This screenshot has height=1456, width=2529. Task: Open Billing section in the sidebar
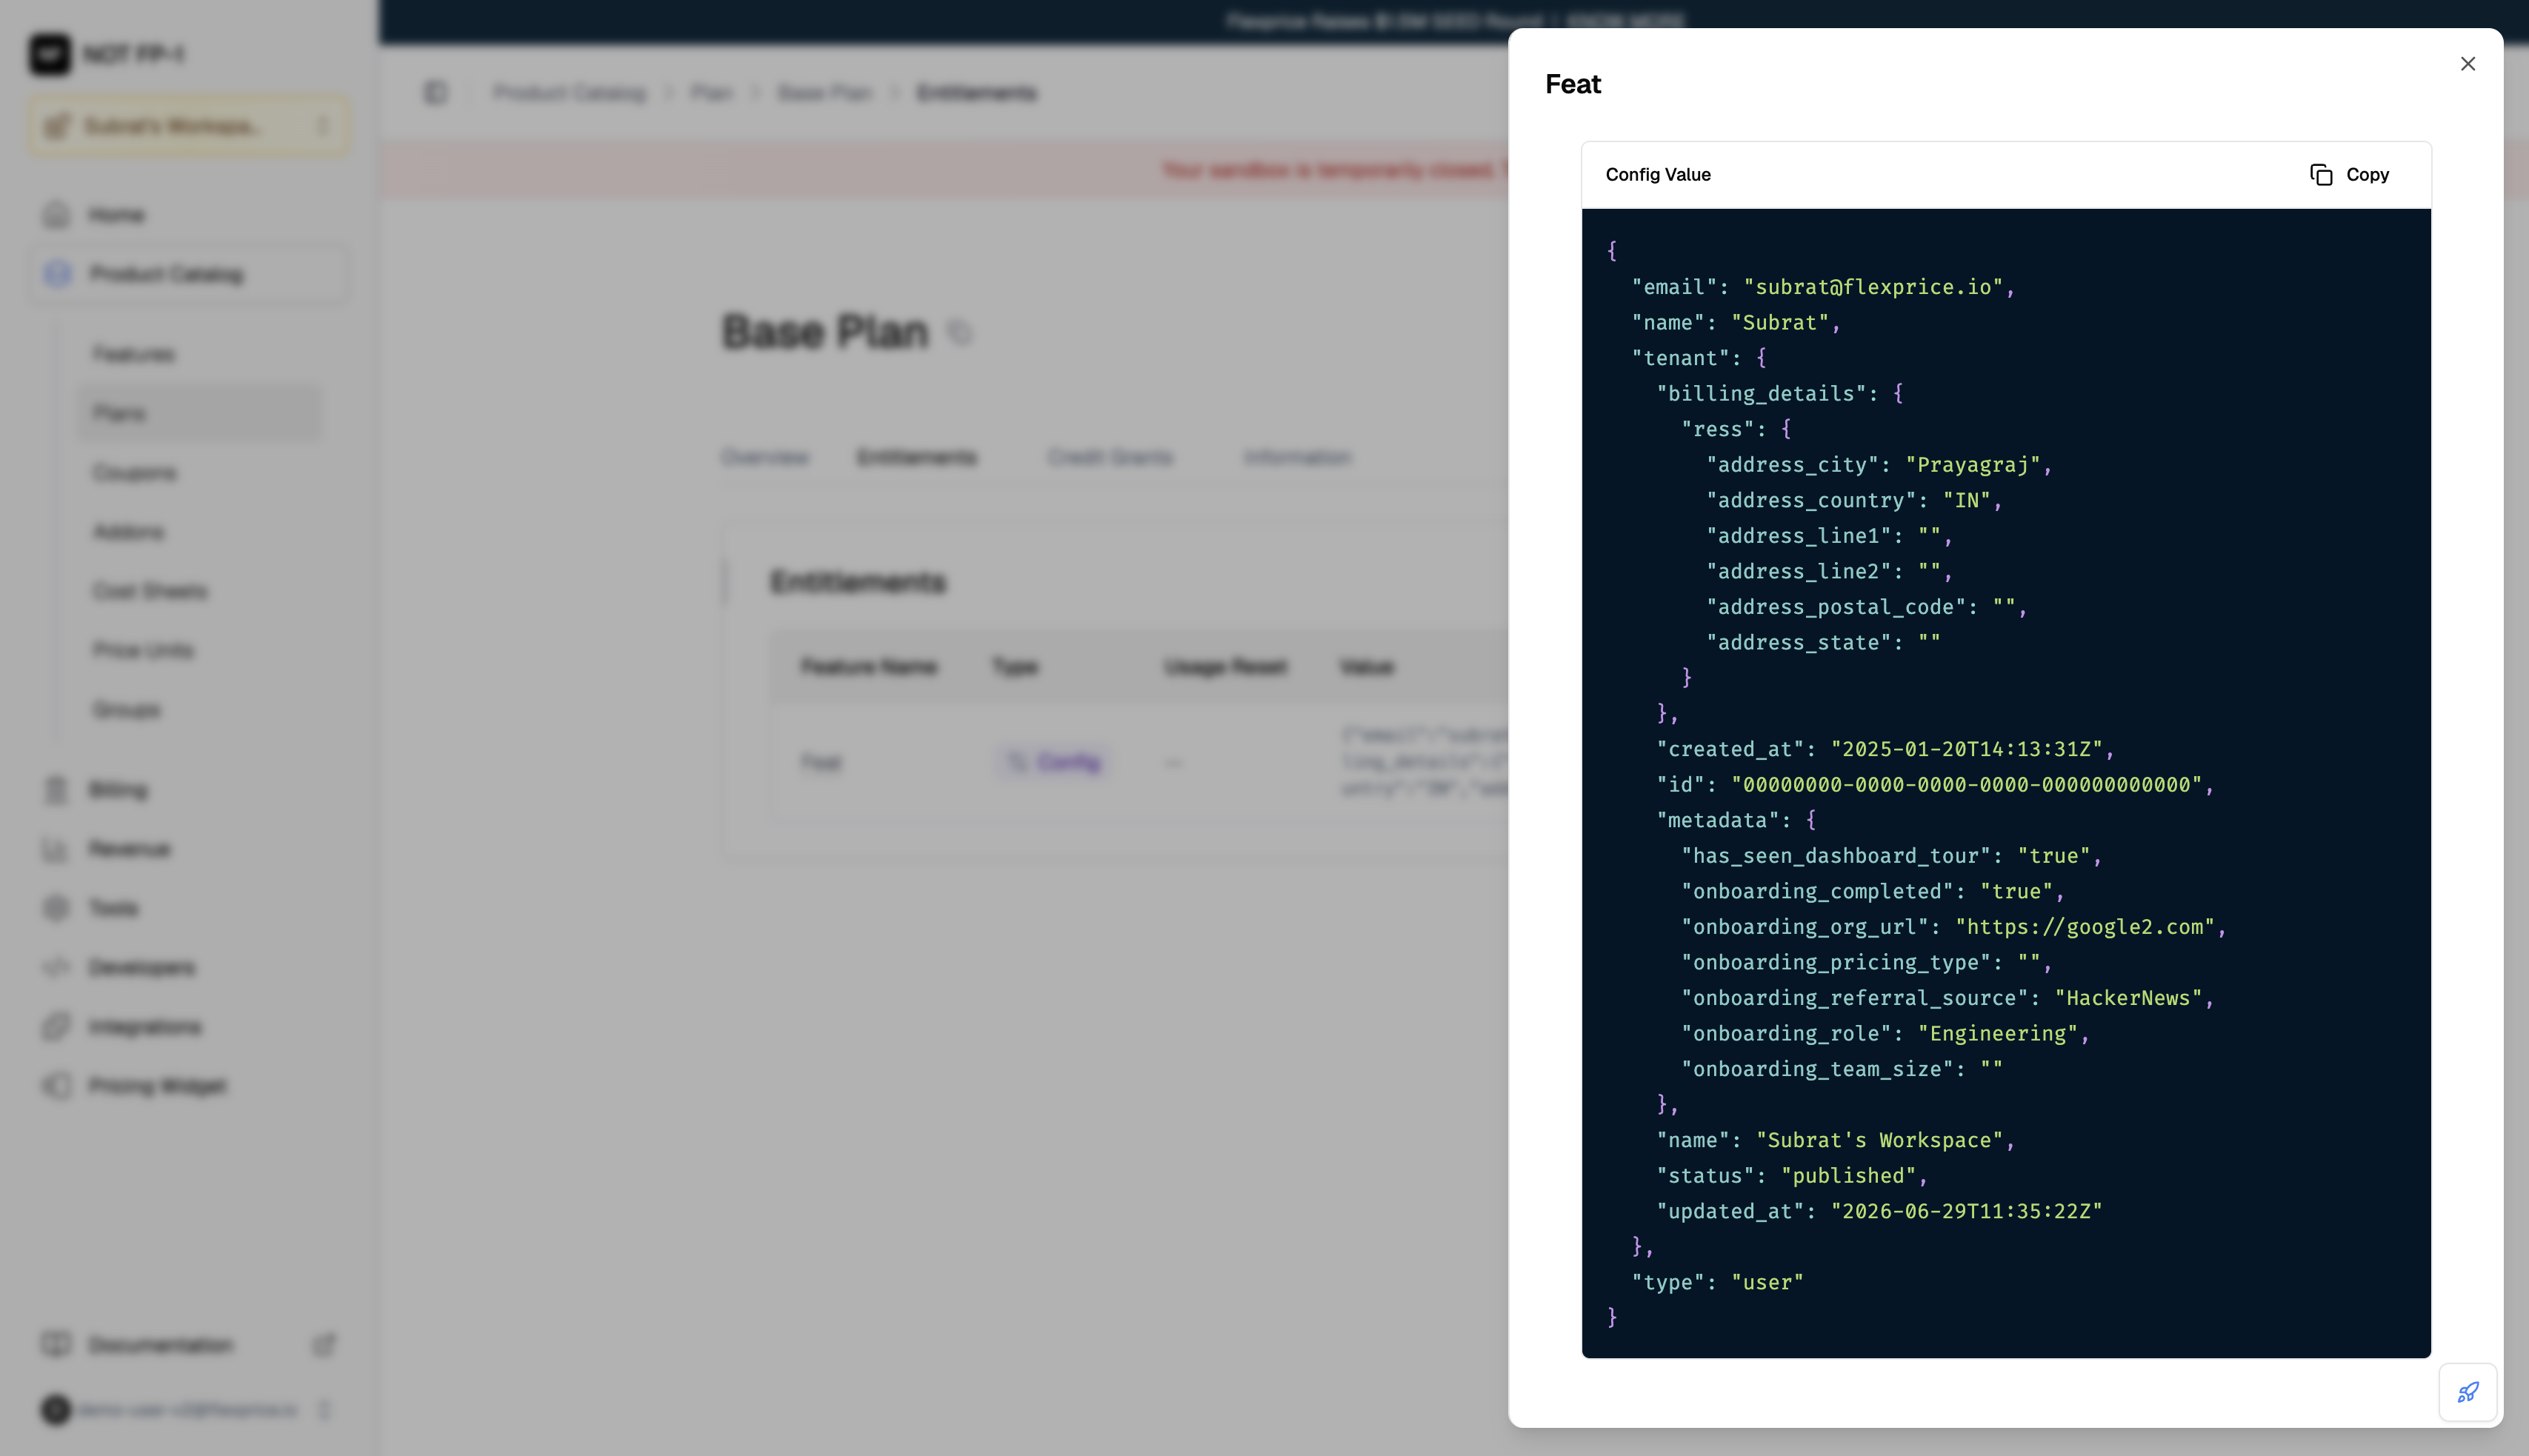[188, 790]
